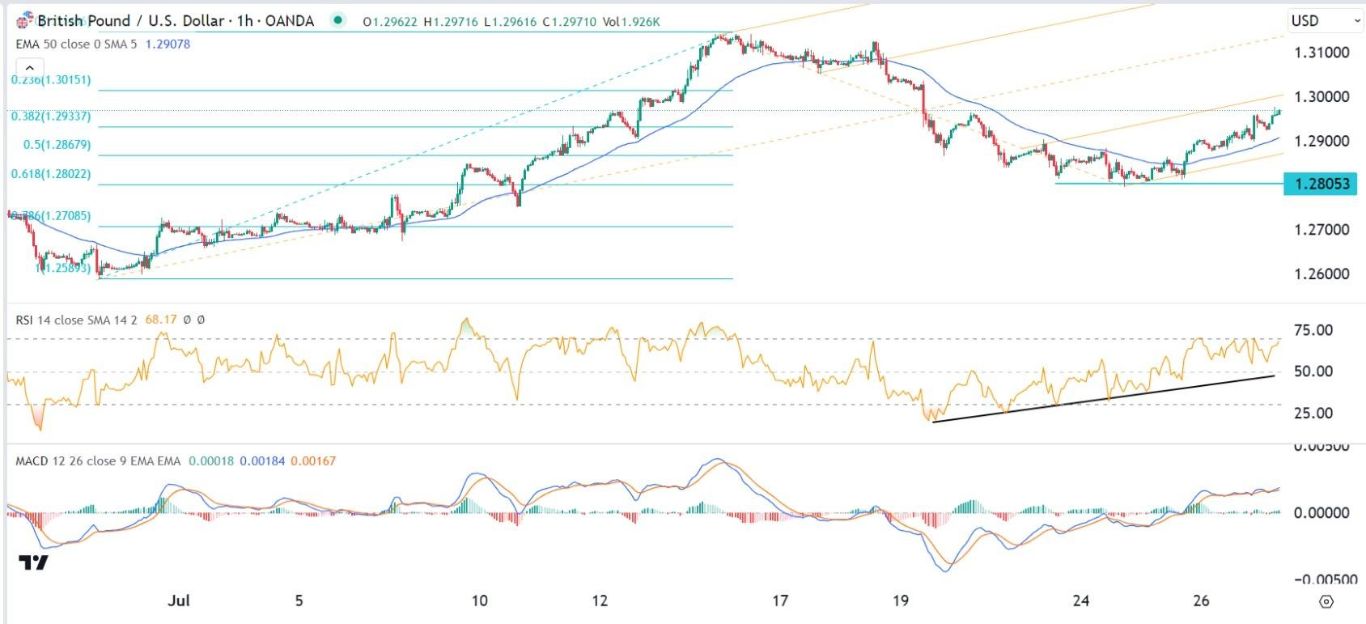Select the horizontal support line at 1.28053
This screenshot has height=624, width=1366.
pyautogui.click(x=1169, y=183)
